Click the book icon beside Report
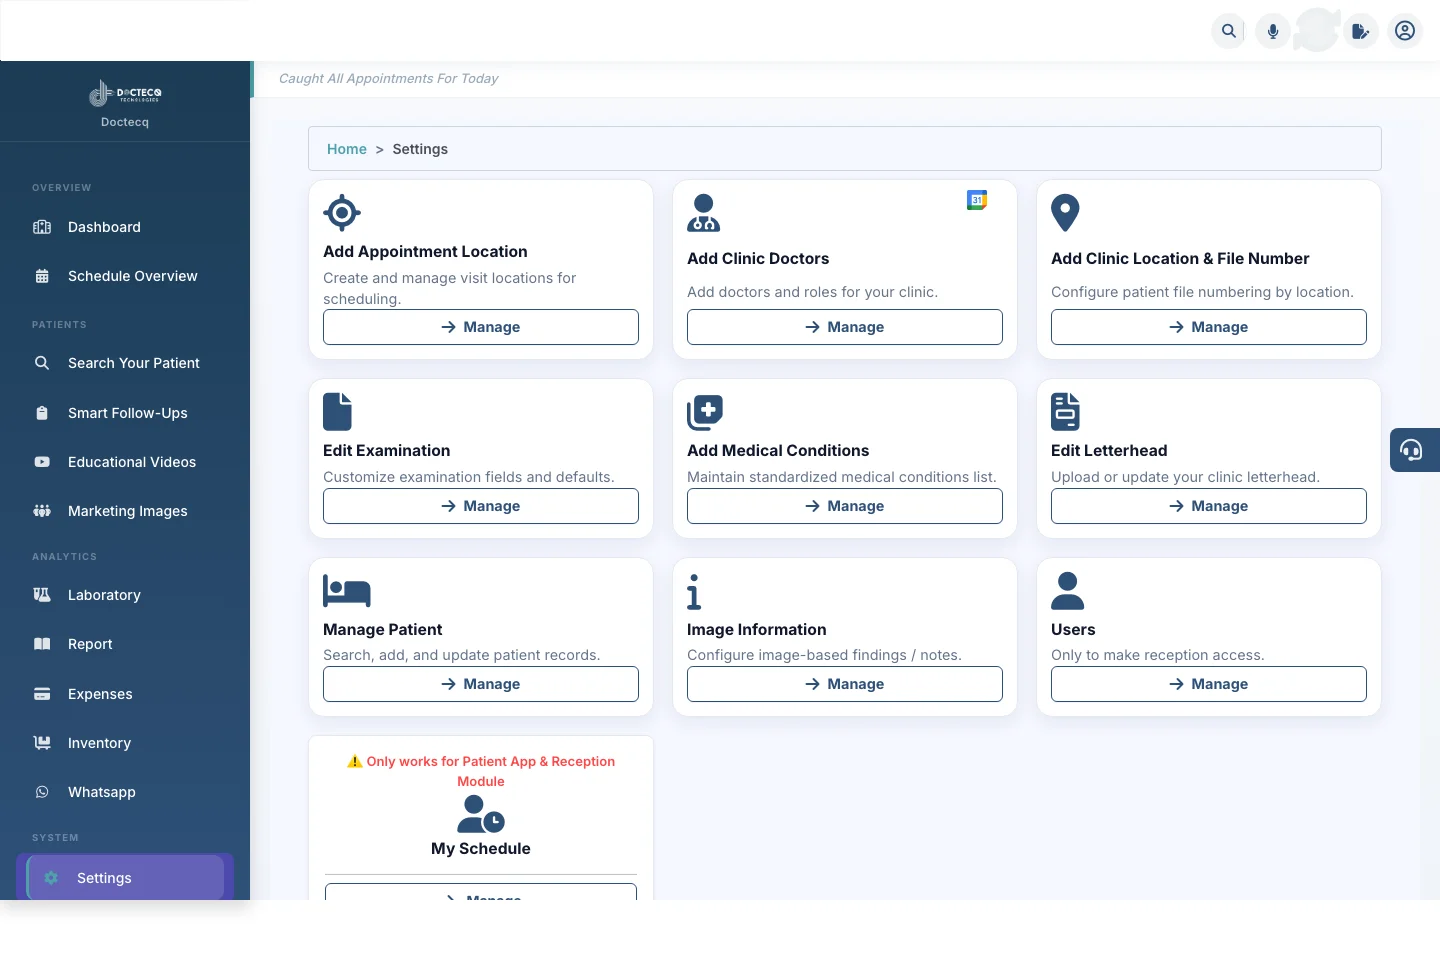This screenshot has height=972, width=1440. pyautogui.click(x=42, y=644)
